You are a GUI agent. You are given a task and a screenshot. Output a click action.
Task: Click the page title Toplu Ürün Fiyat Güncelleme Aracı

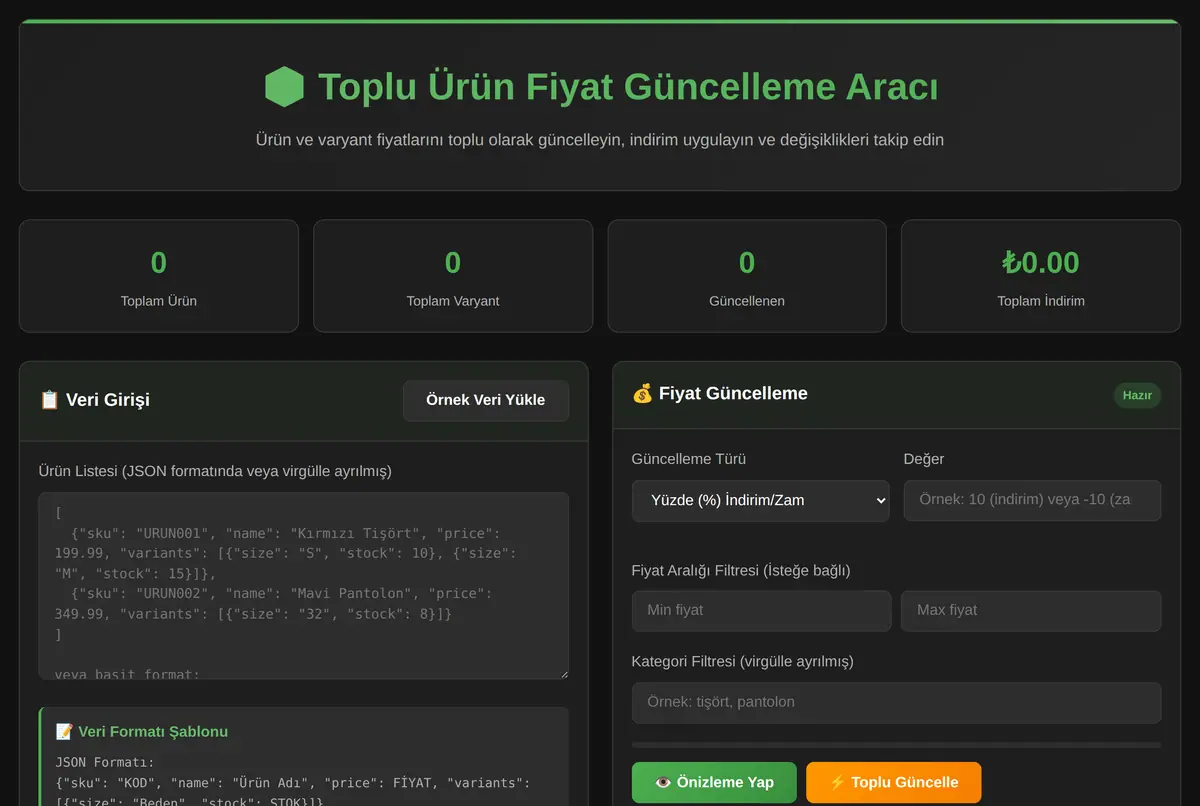click(x=628, y=87)
